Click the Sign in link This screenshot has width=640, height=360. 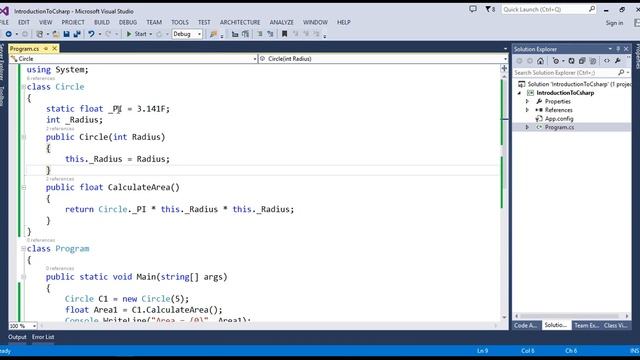click(x=614, y=23)
